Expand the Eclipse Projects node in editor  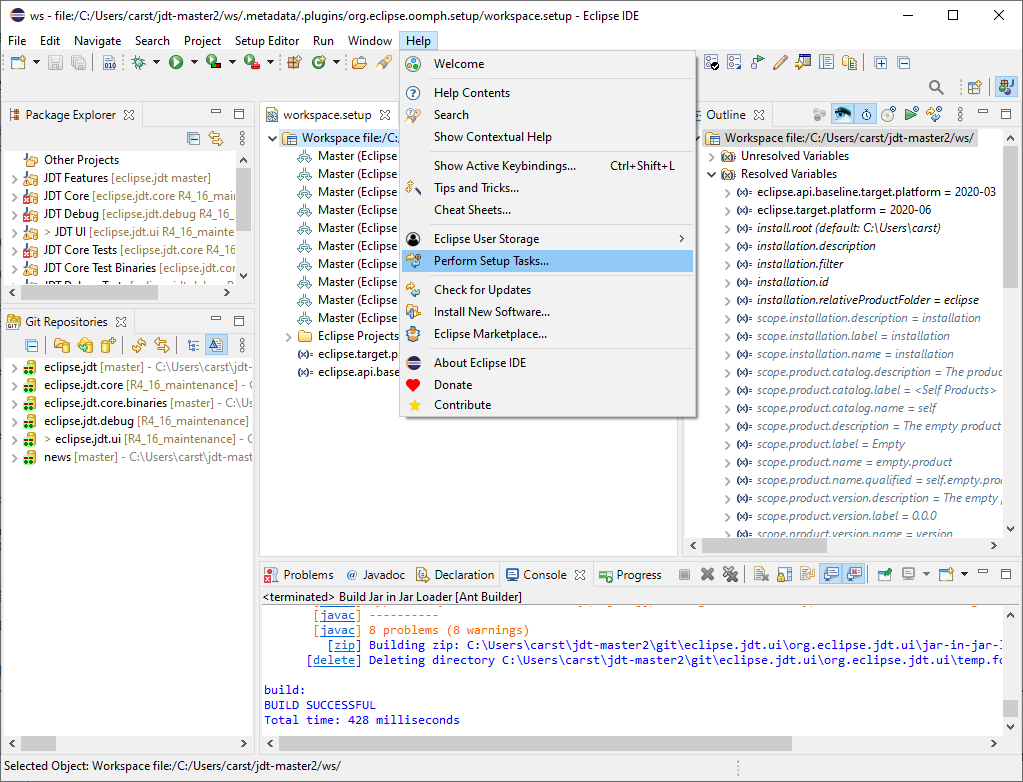point(288,337)
